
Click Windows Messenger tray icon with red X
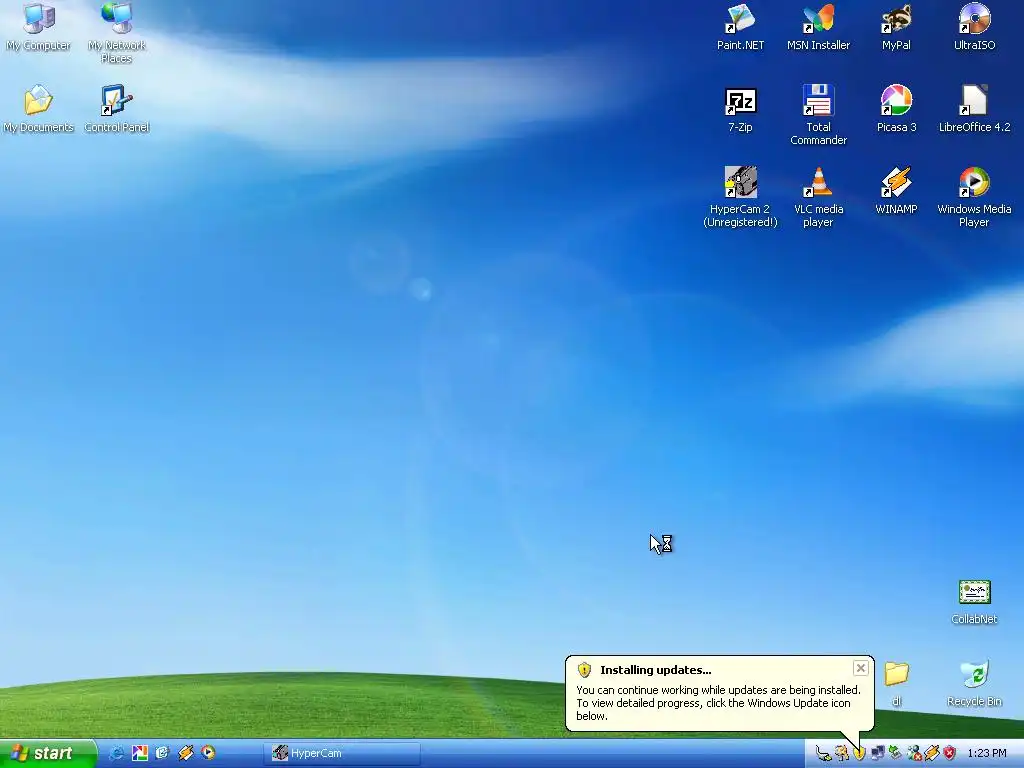click(x=914, y=753)
